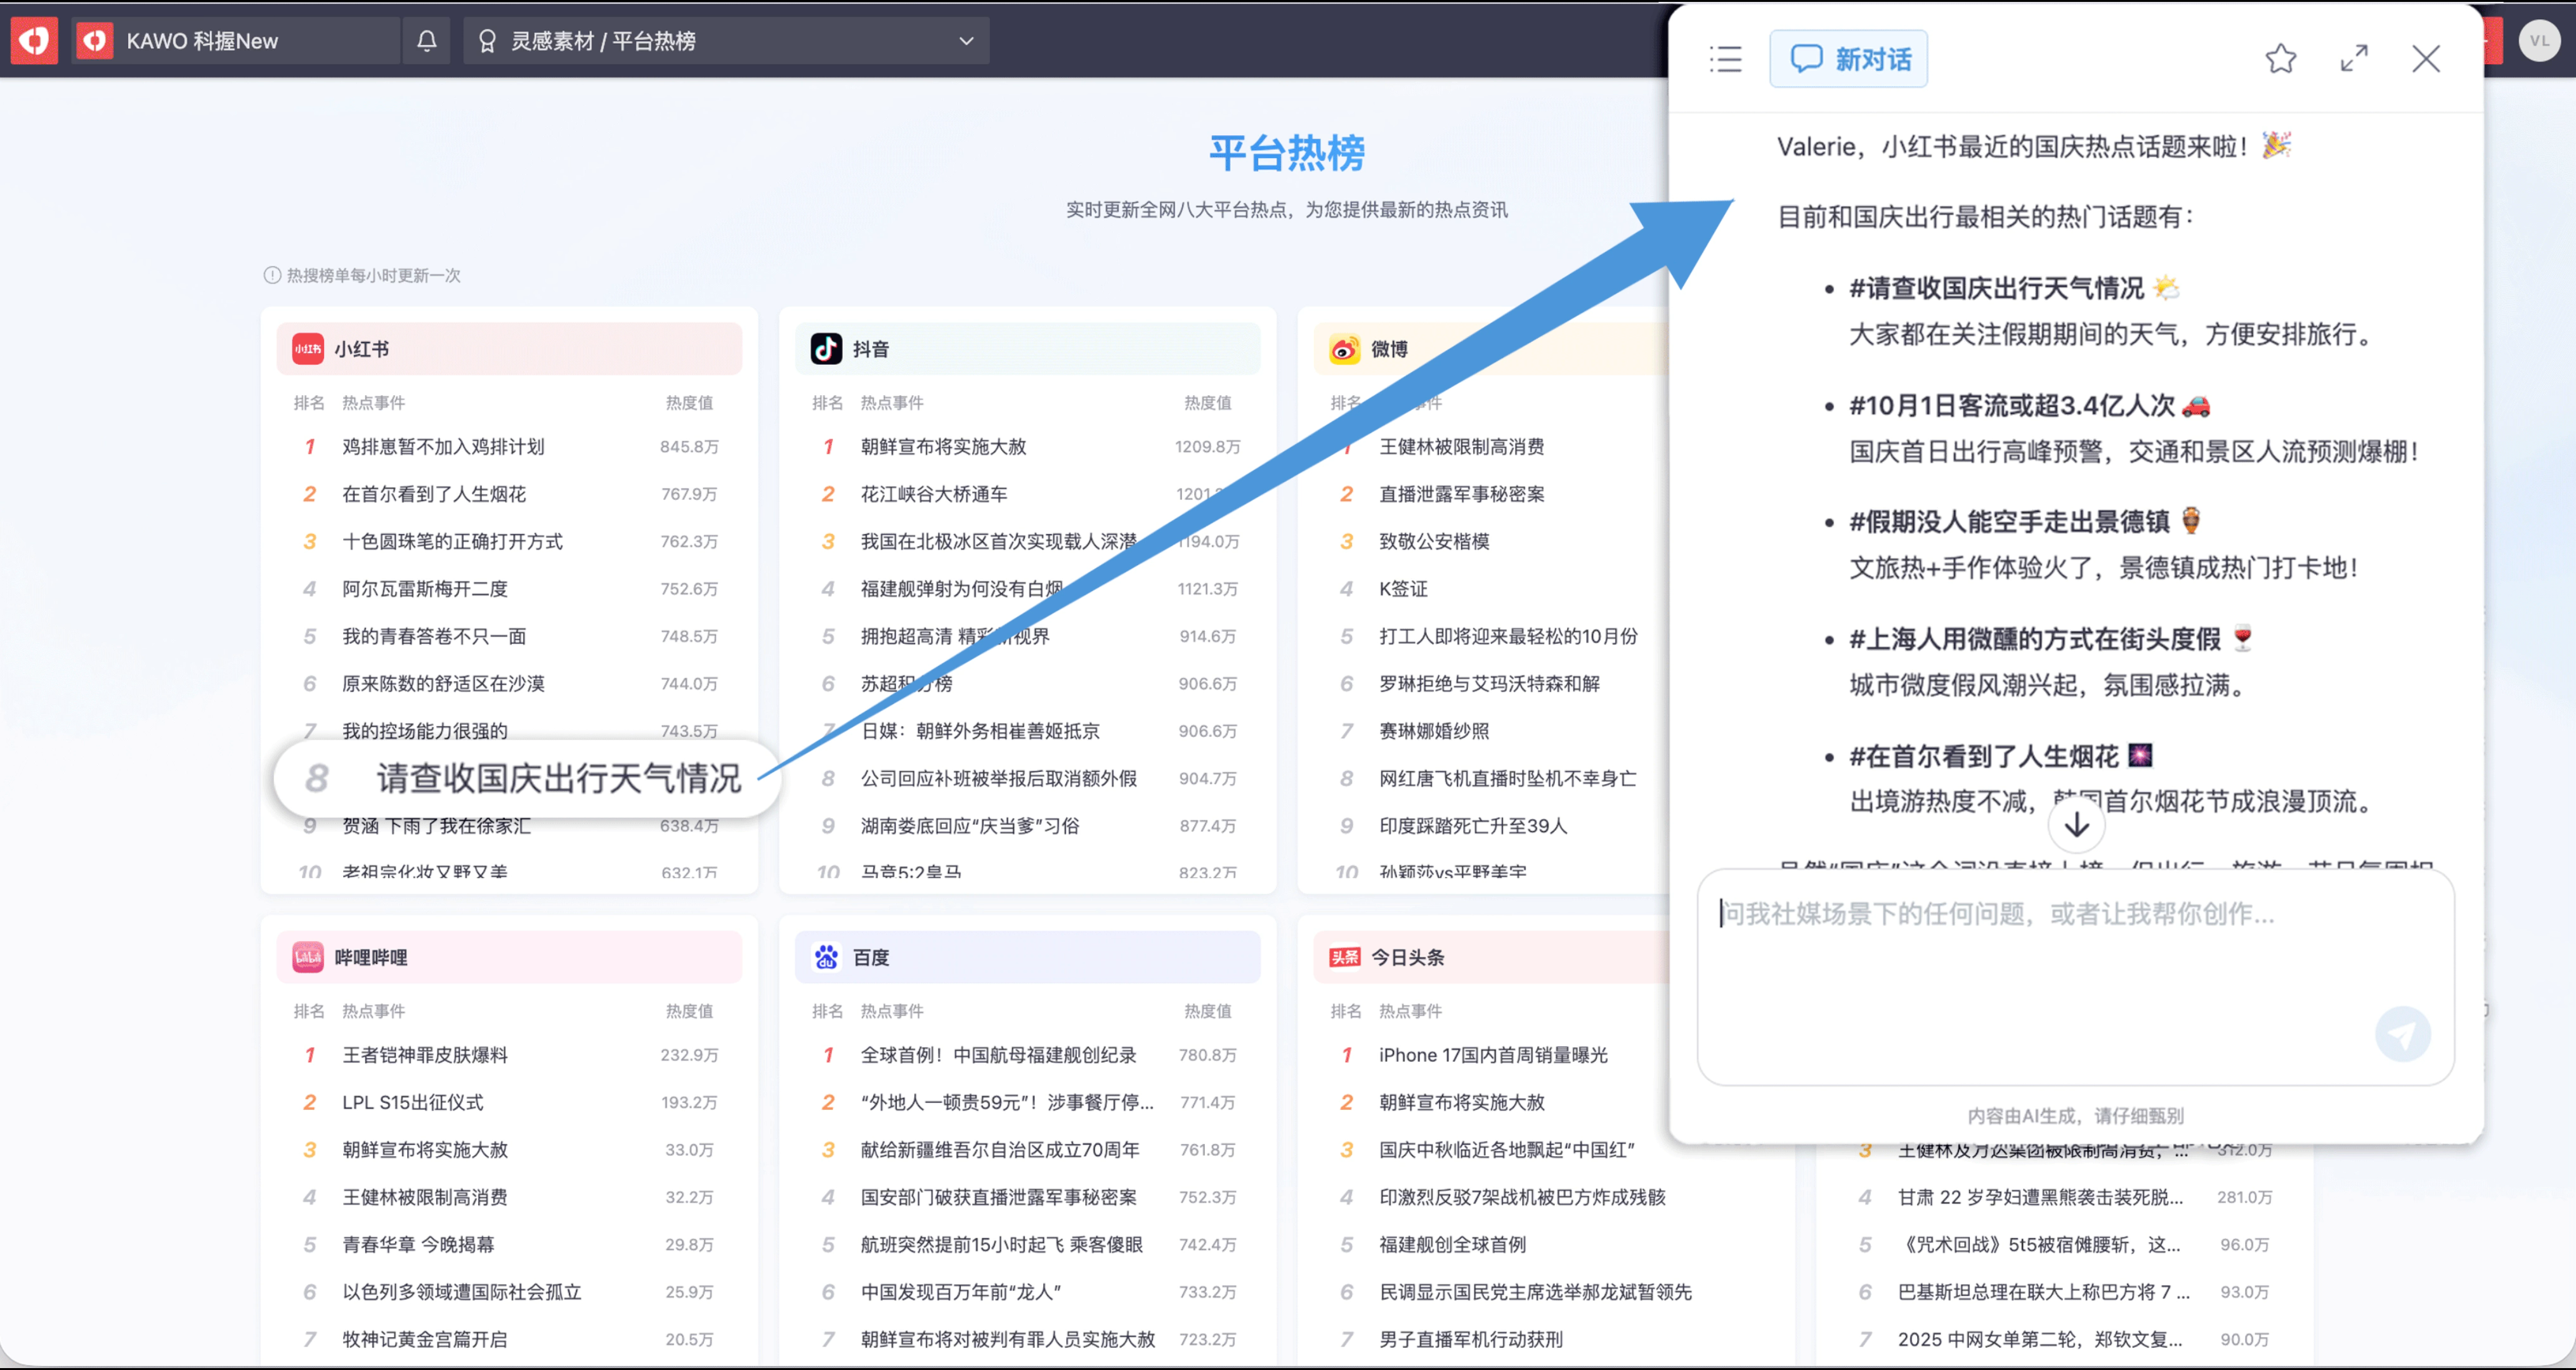Click the KAWO logo icon at top left

34,41
